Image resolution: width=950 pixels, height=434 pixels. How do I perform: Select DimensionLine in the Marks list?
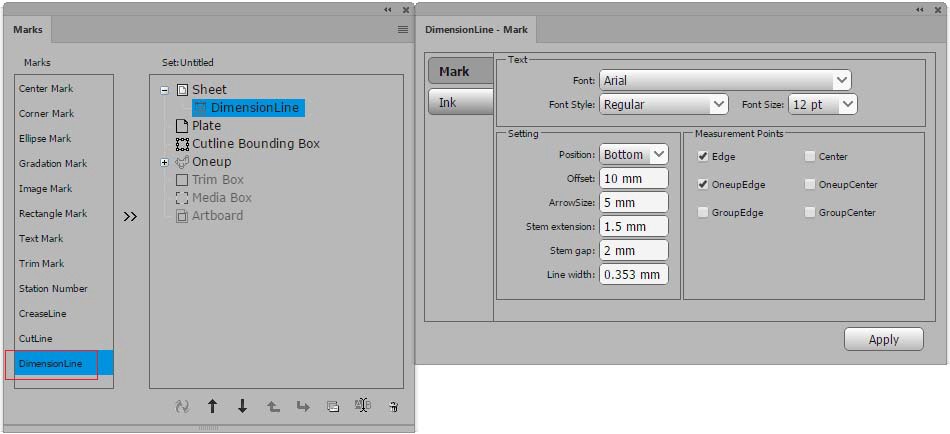(64, 364)
